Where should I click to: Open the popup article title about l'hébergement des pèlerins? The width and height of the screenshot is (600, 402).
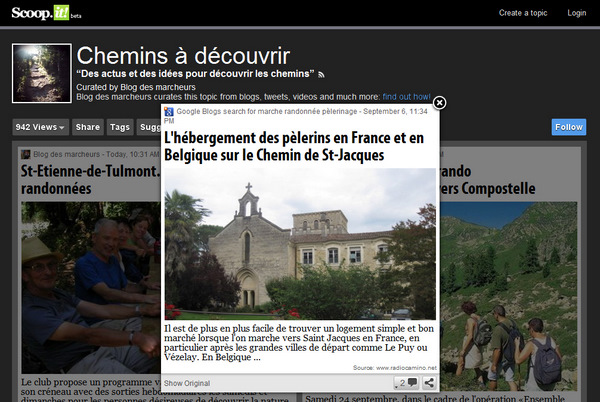[x=294, y=146]
